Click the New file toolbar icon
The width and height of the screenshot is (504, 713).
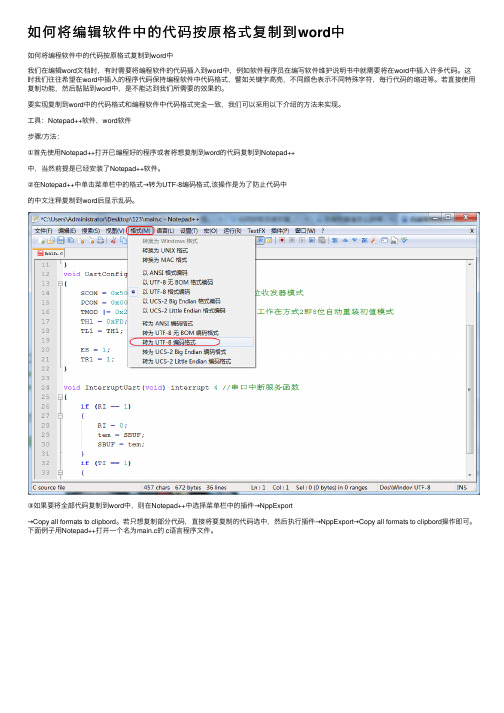click(x=42, y=241)
